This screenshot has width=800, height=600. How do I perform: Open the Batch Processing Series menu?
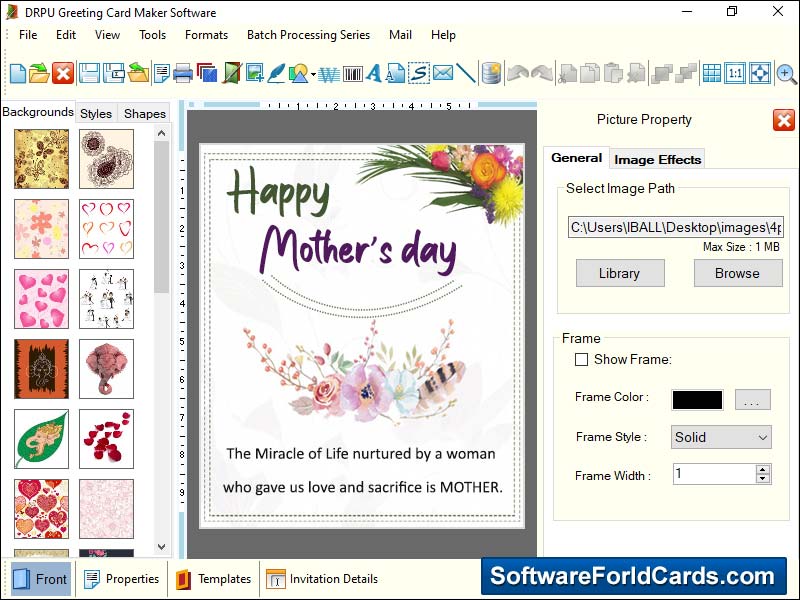tap(308, 34)
